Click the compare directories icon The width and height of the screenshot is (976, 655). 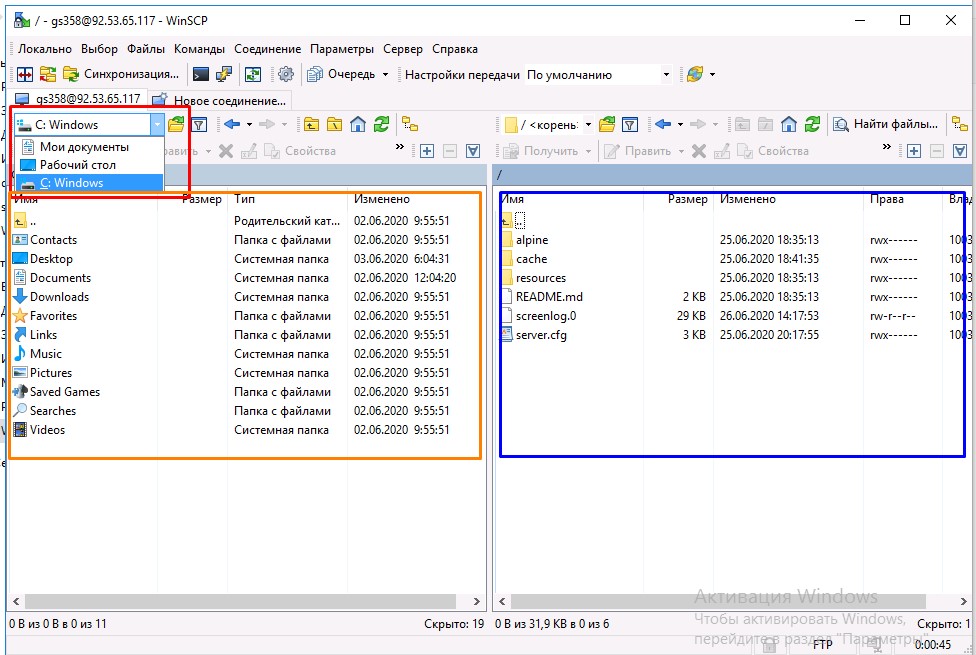(24, 74)
